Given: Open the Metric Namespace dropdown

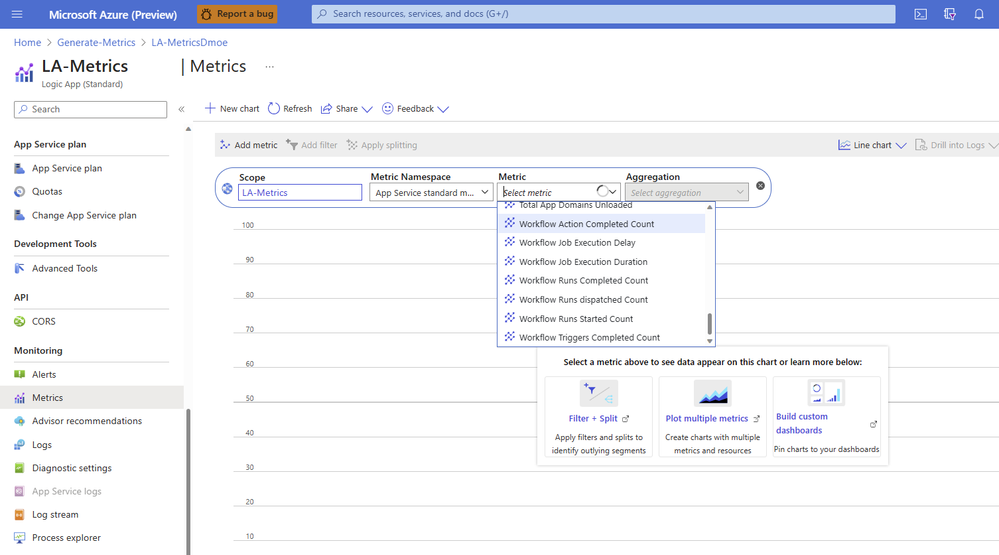Looking at the screenshot, I should [431, 192].
